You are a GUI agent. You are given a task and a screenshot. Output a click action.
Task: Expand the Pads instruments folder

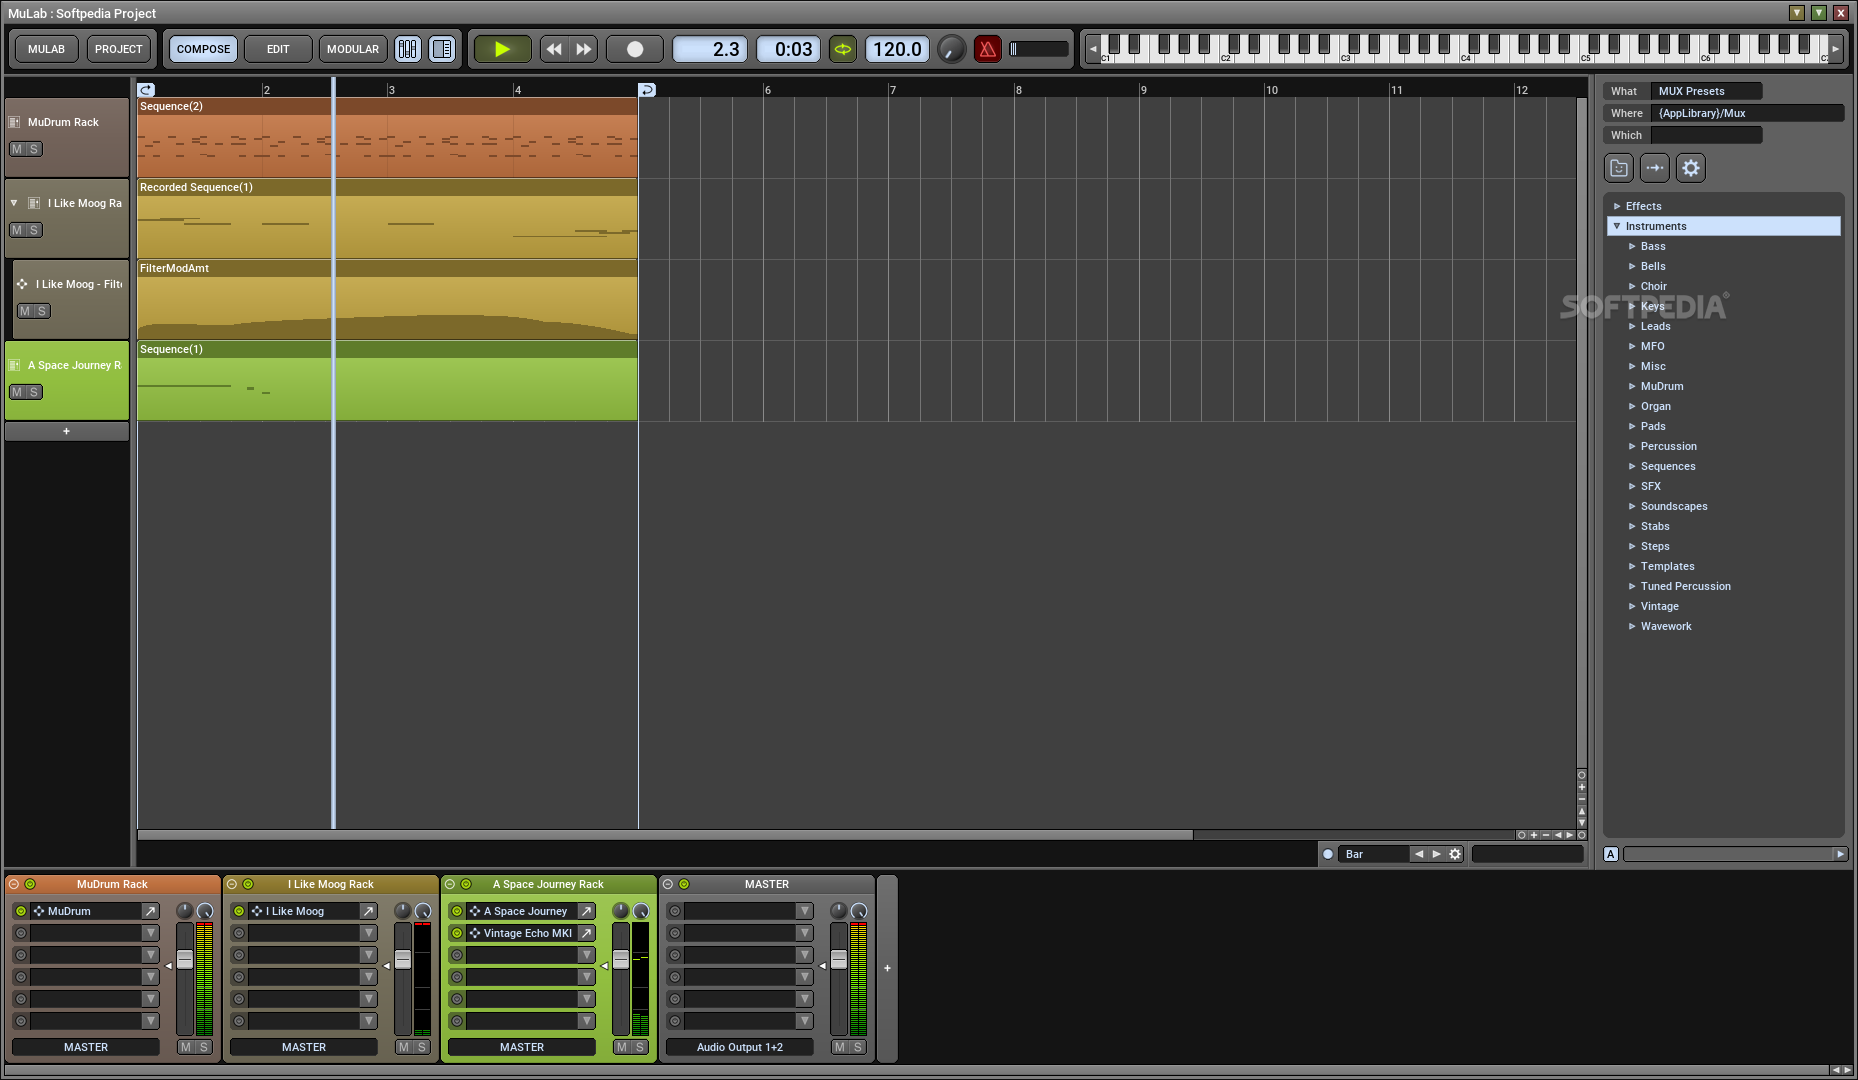(x=1632, y=426)
